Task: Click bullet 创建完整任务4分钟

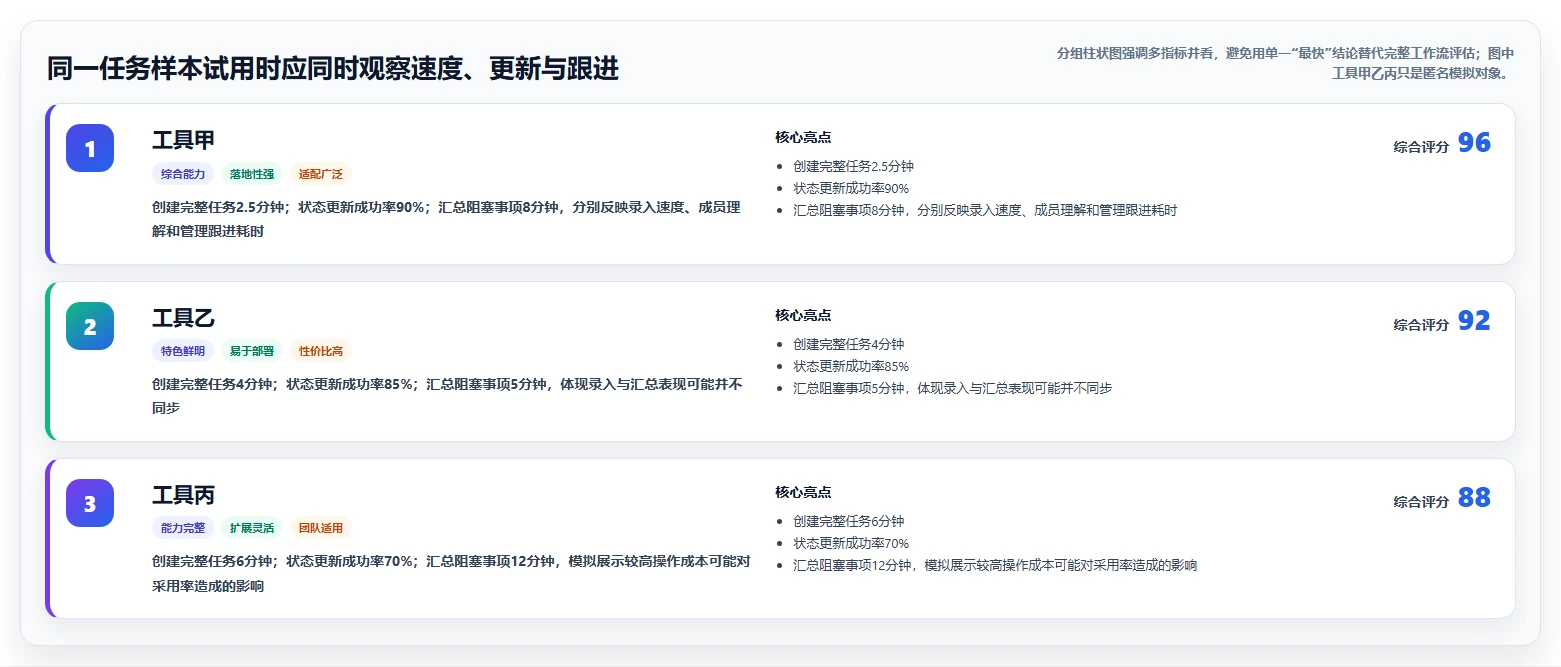Action: pos(848,344)
